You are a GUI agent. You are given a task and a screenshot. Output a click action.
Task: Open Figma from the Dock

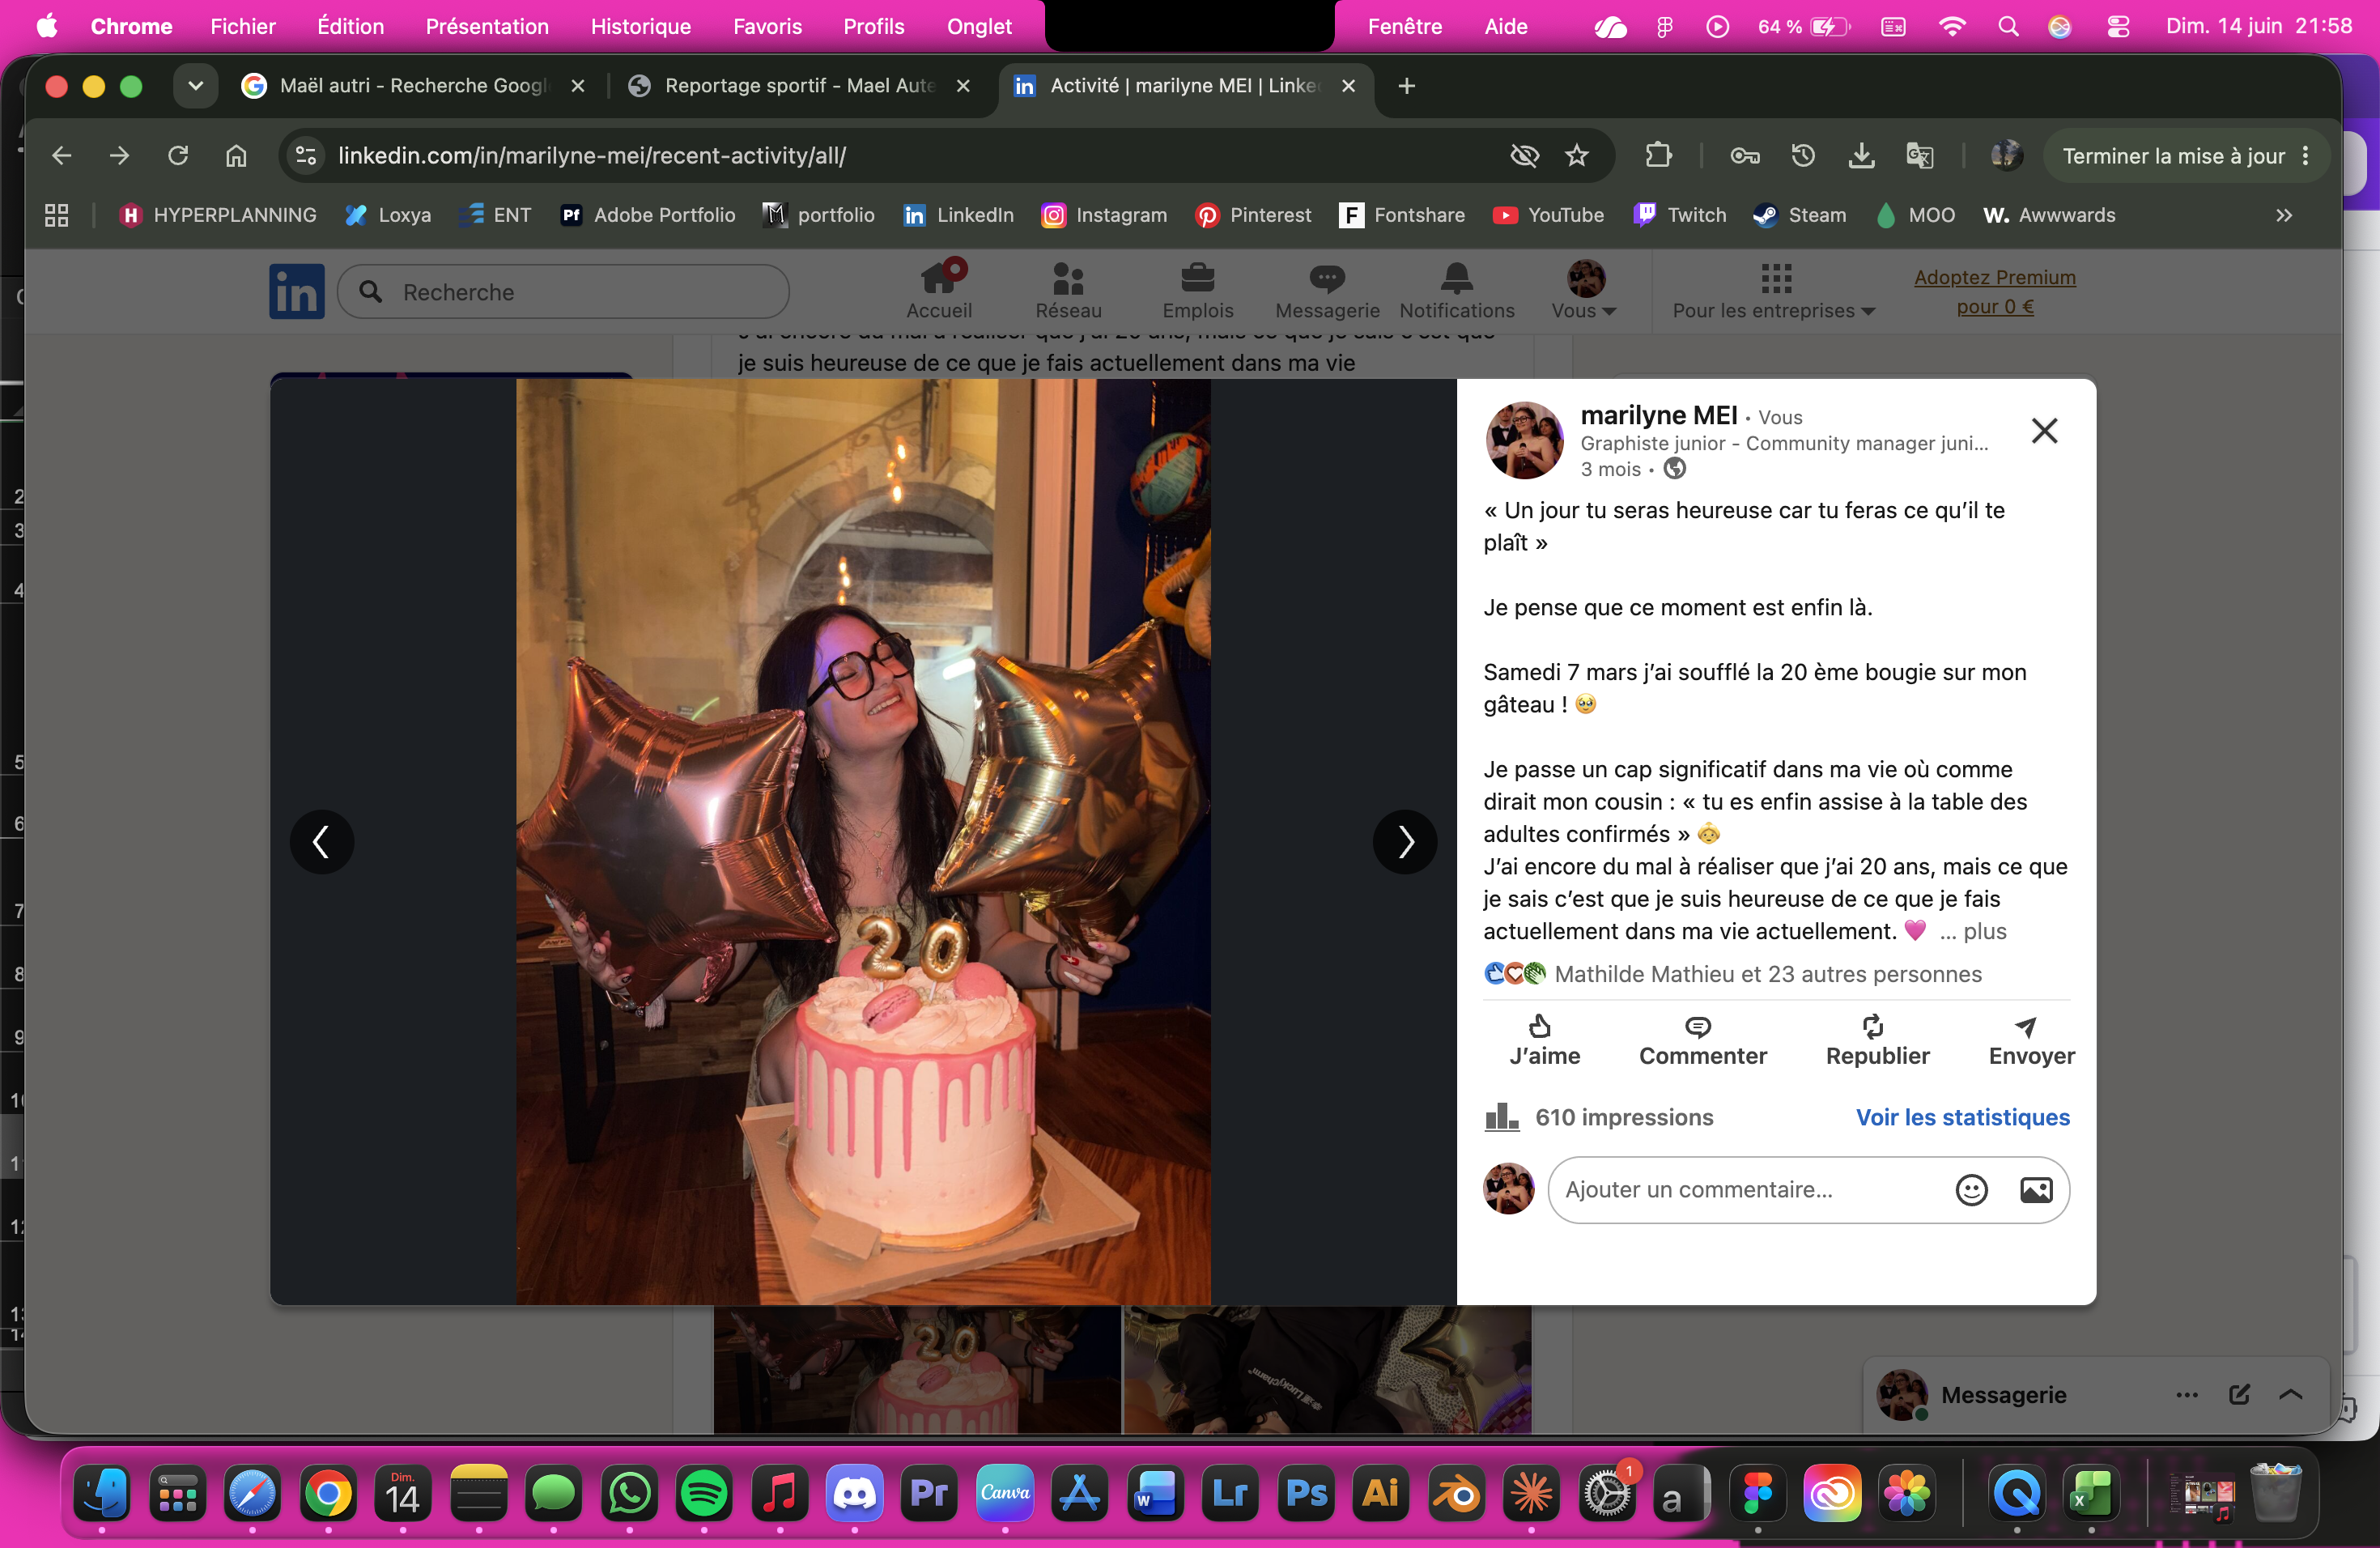click(1757, 1494)
